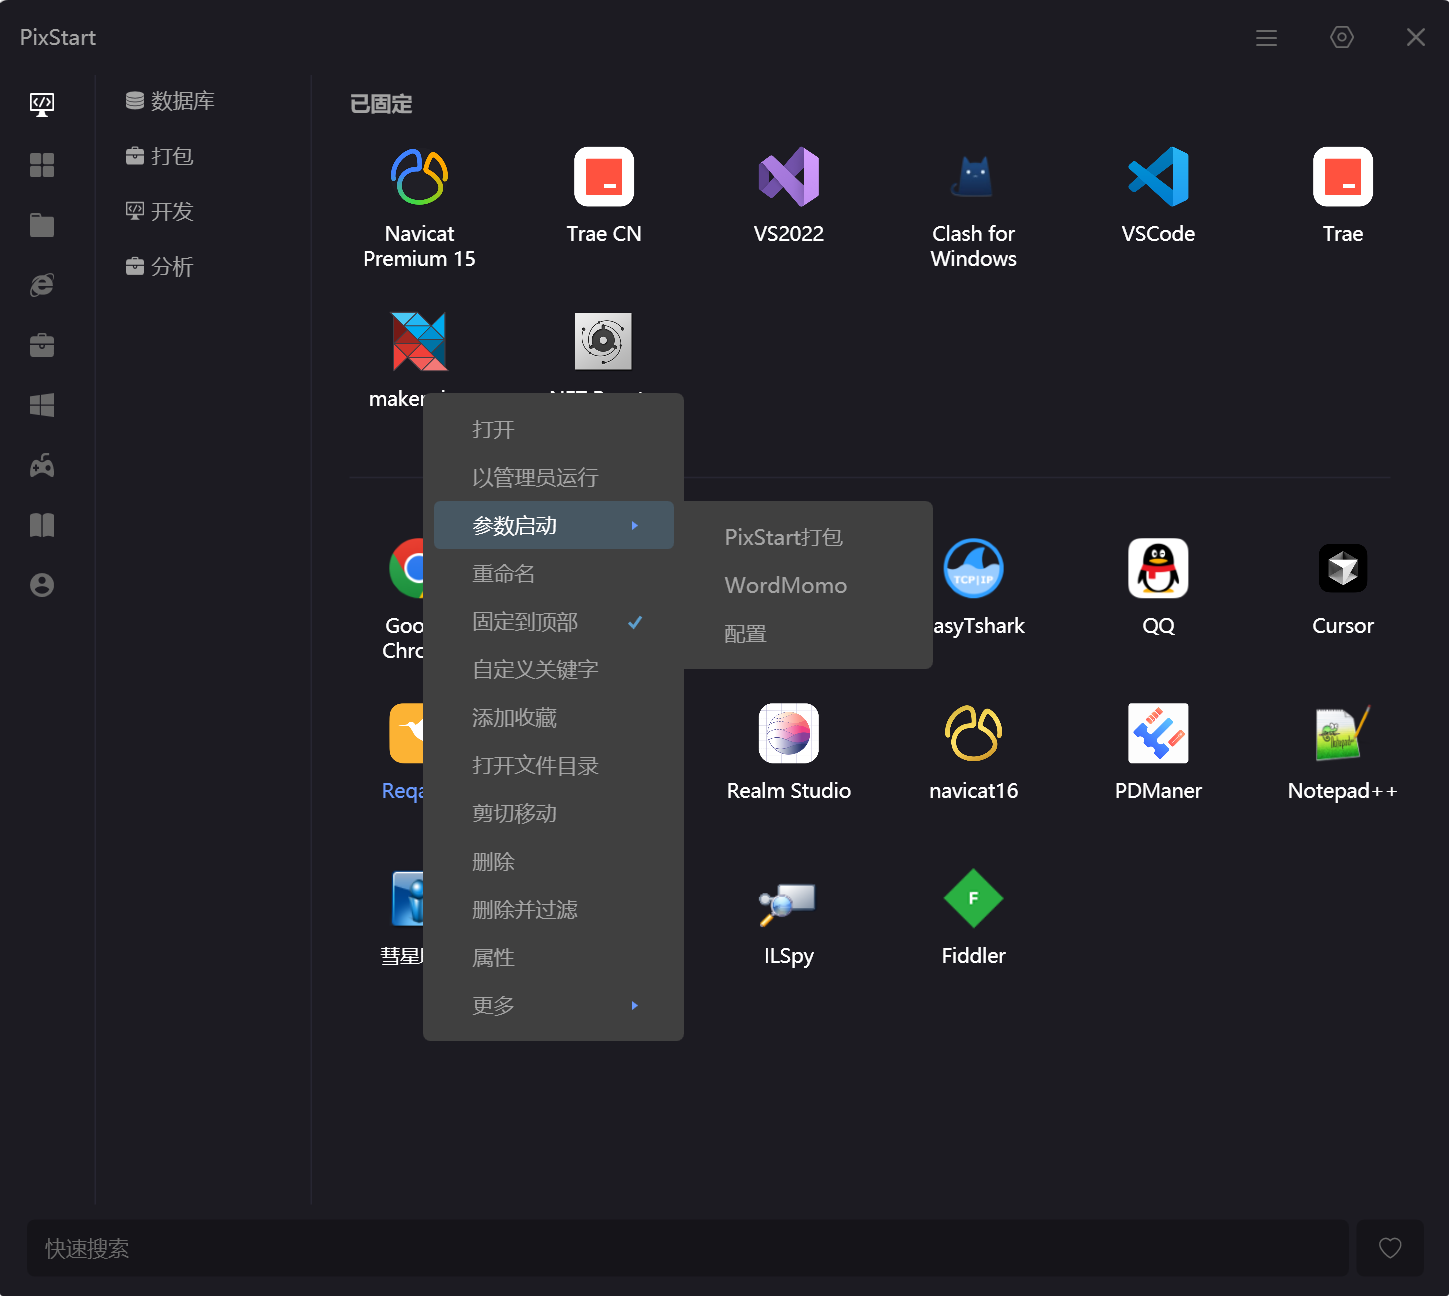Open the hamburger menu in title bar
Image resolution: width=1449 pixels, height=1296 pixels.
click(1266, 38)
